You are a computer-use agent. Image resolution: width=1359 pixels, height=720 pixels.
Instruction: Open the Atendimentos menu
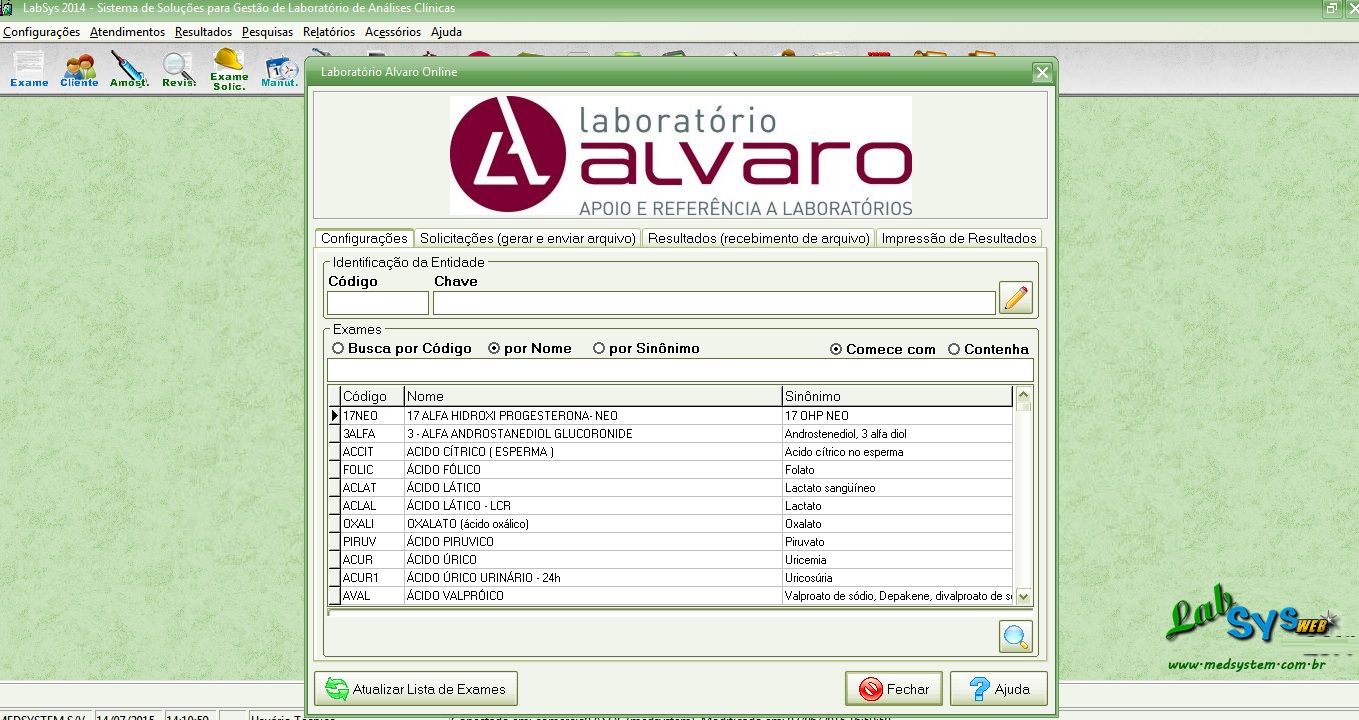click(x=127, y=32)
